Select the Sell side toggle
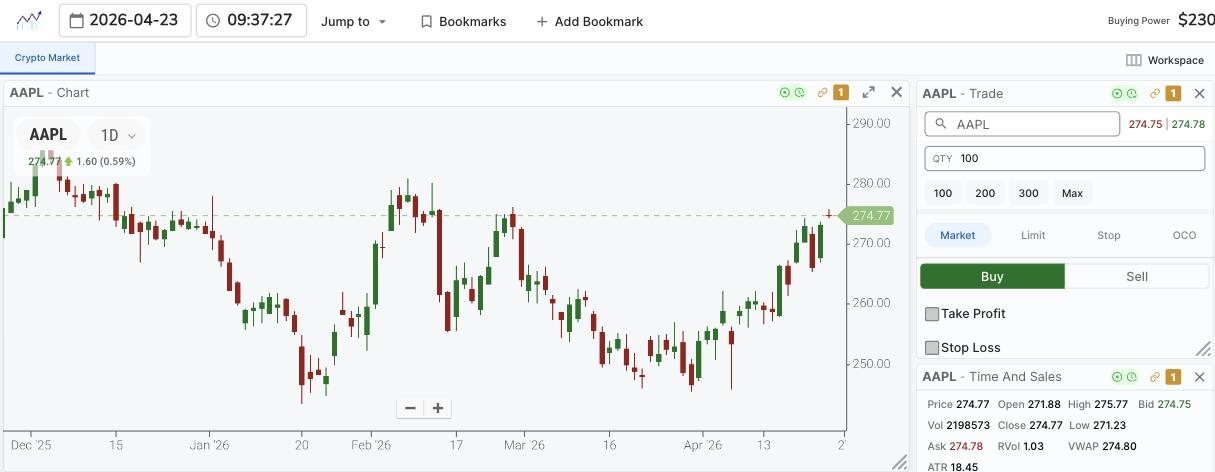This screenshot has height=472, width=1215. click(x=1137, y=277)
